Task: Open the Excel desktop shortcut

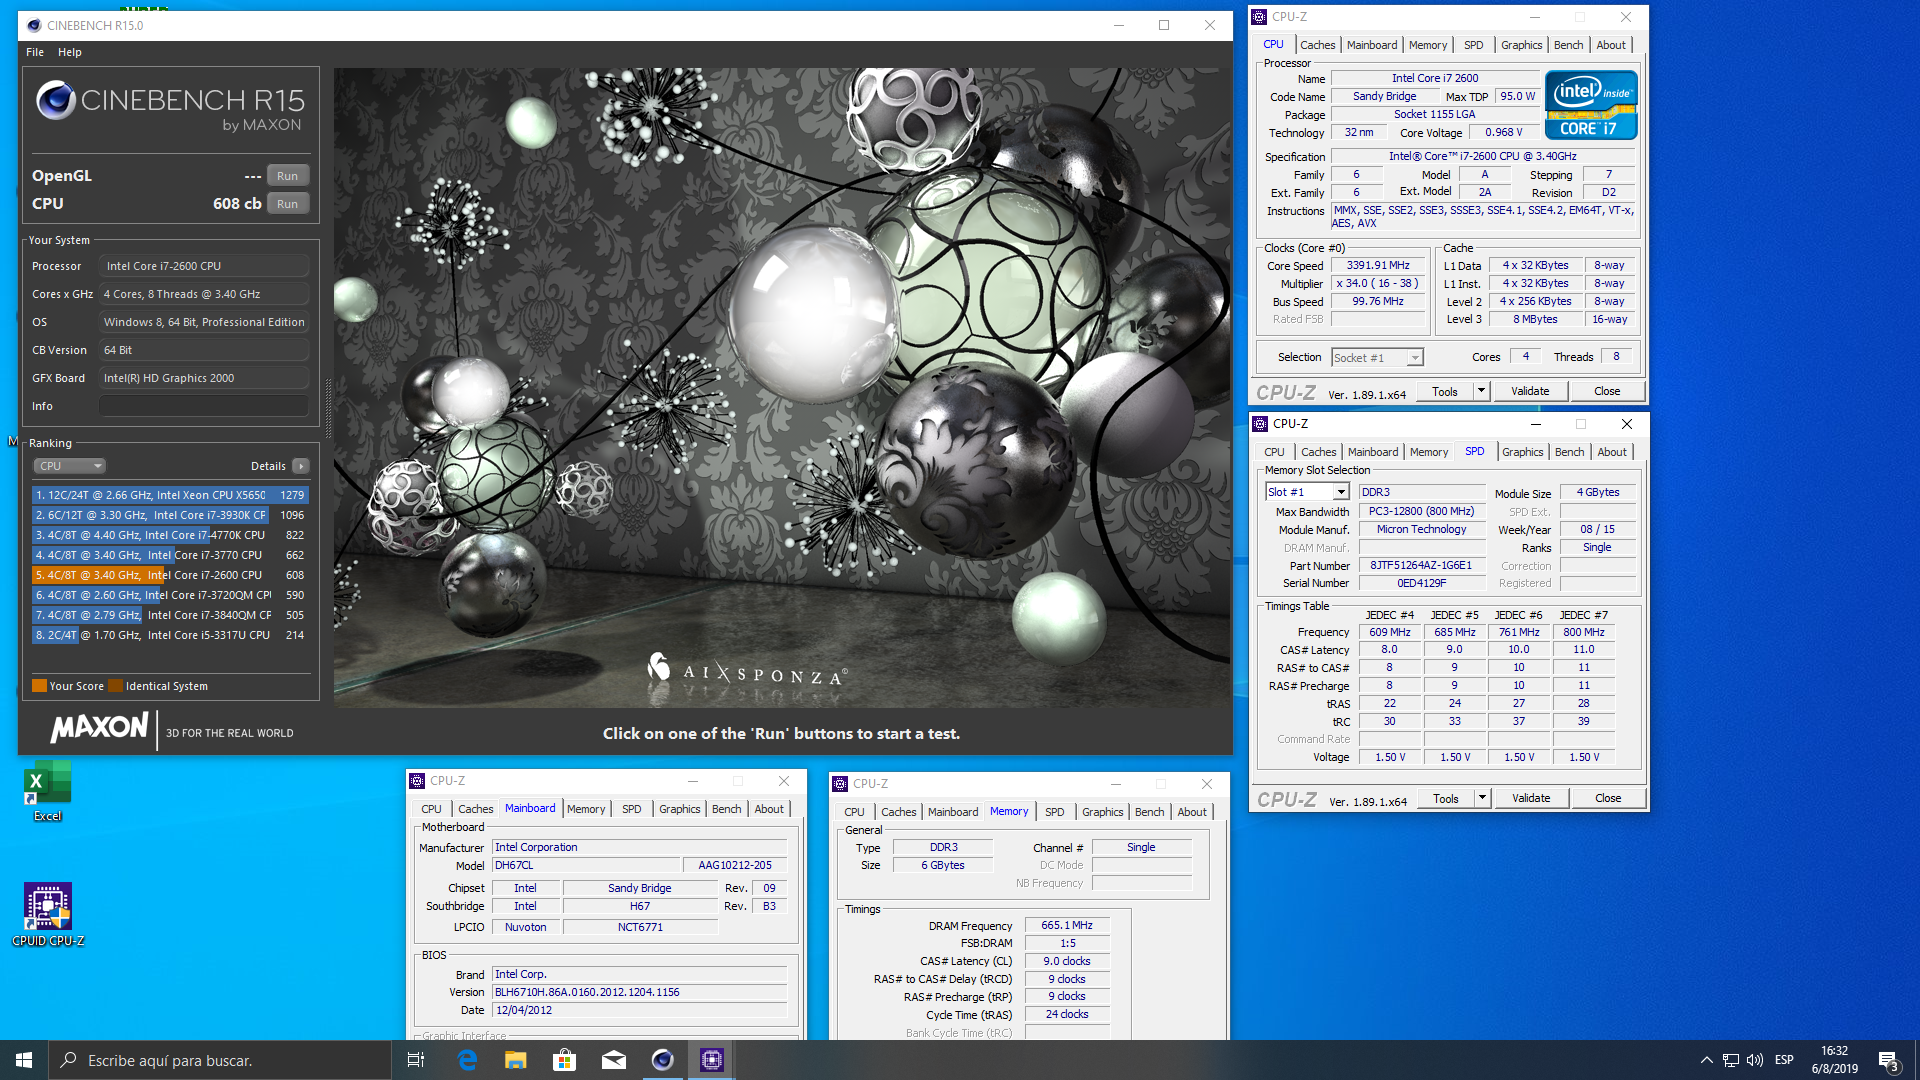Action: pyautogui.click(x=47, y=790)
